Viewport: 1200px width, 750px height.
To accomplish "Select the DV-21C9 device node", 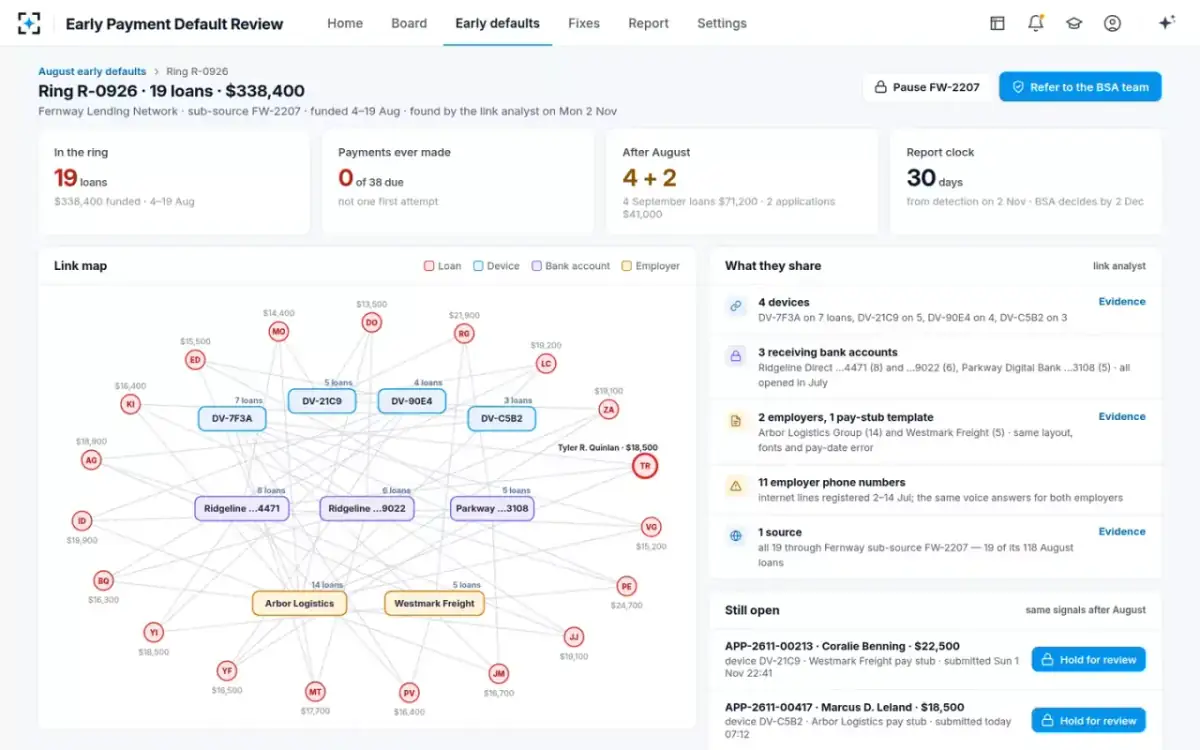I will [322, 401].
